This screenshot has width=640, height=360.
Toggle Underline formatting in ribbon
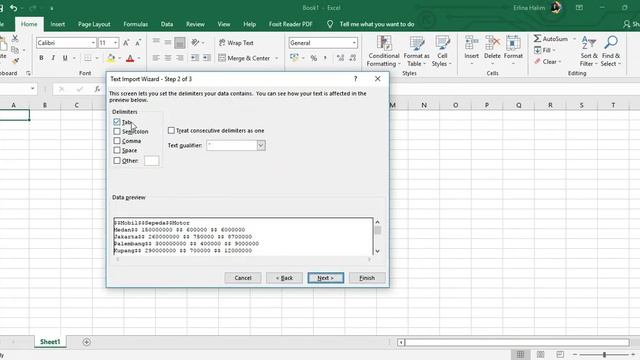pyautogui.click(x=65, y=58)
